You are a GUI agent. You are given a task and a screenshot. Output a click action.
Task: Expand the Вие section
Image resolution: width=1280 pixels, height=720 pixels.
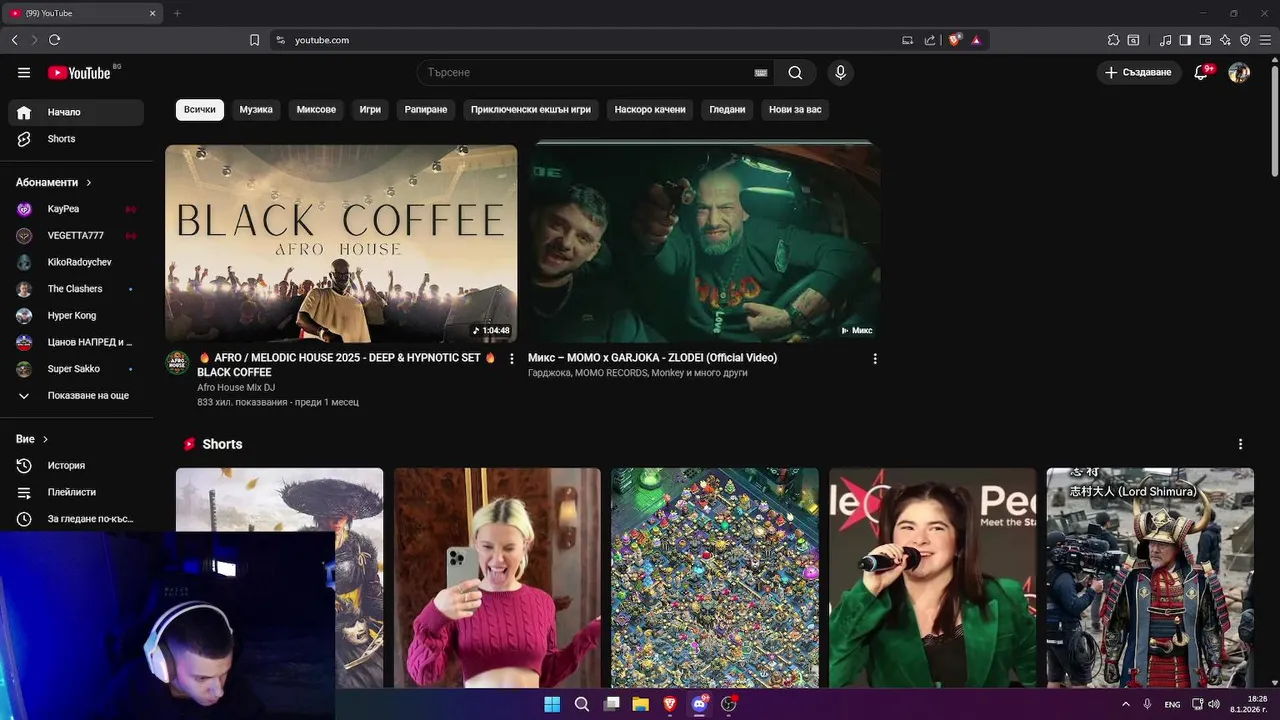coord(32,439)
